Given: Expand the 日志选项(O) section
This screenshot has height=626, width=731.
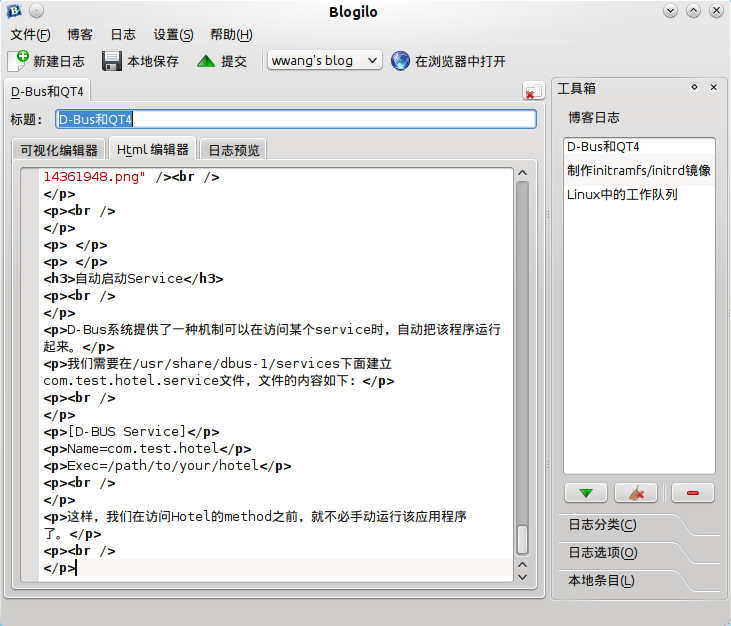Looking at the screenshot, I should [602, 553].
